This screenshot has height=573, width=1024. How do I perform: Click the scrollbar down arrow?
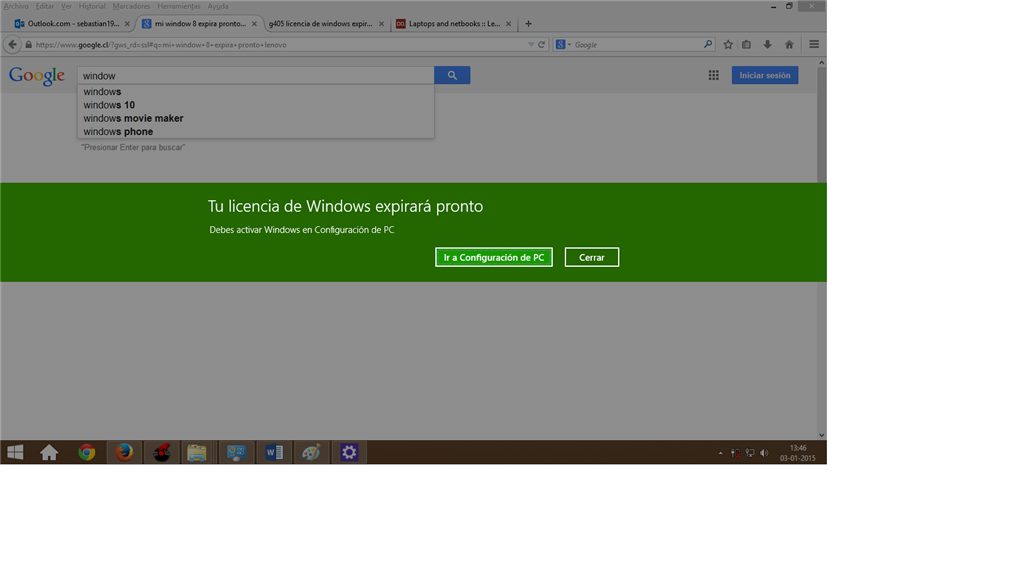point(822,435)
